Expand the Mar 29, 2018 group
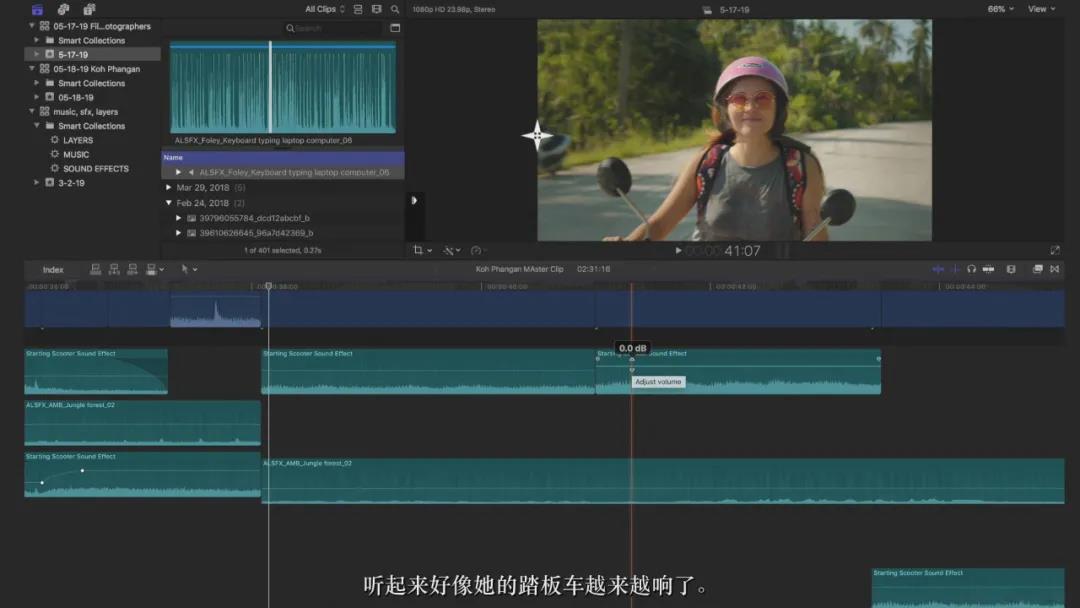The width and height of the screenshot is (1080, 608). [x=169, y=187]
